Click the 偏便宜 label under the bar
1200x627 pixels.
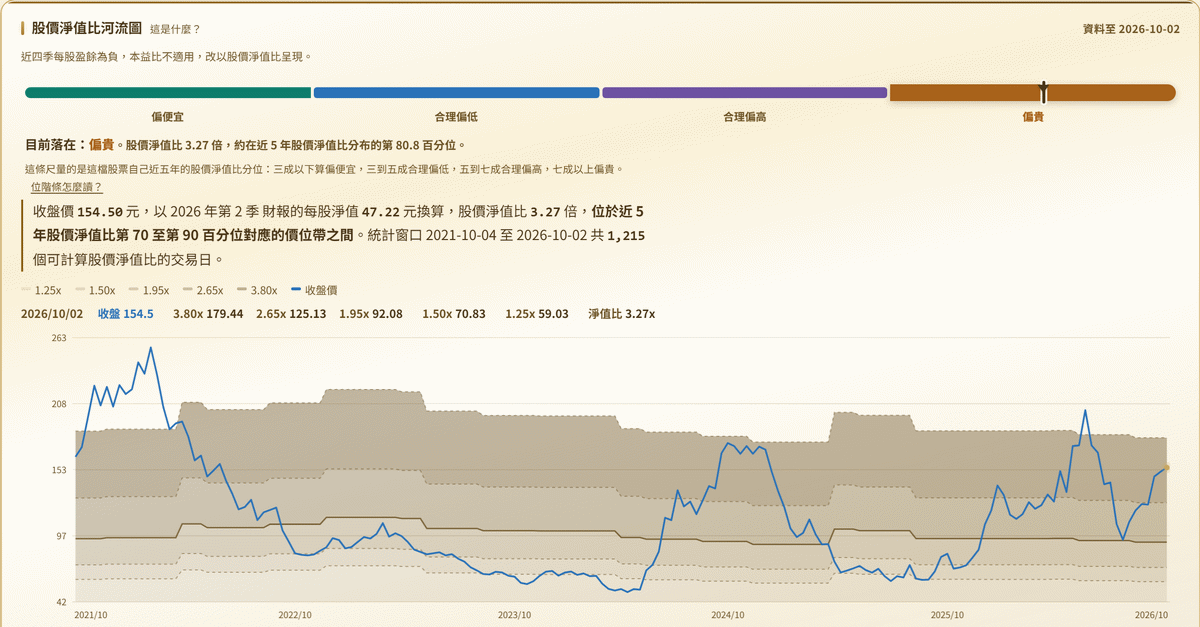pos(168,117)
